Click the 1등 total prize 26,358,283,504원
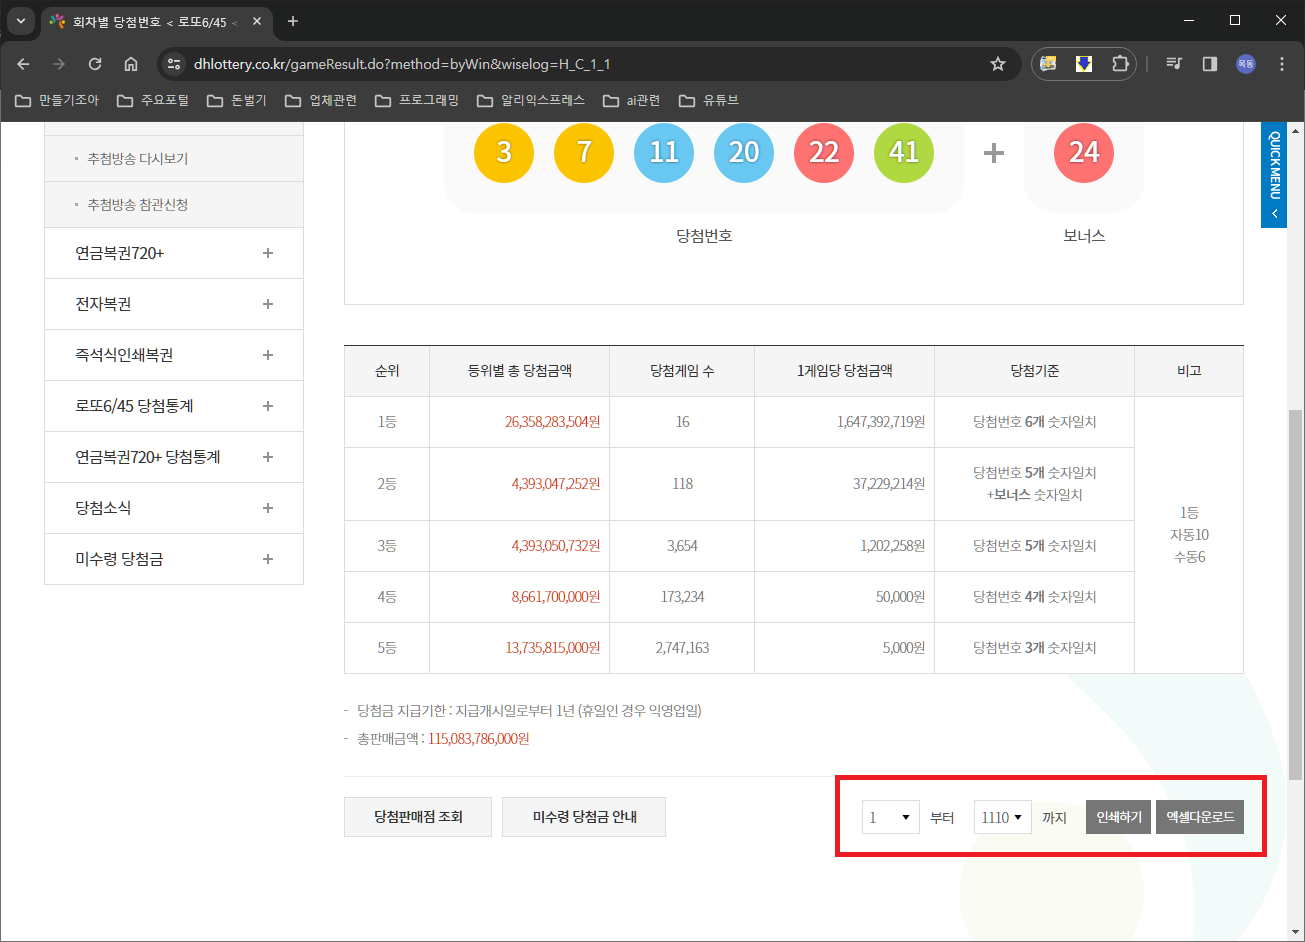1305x942 pixels. (553, 422)
